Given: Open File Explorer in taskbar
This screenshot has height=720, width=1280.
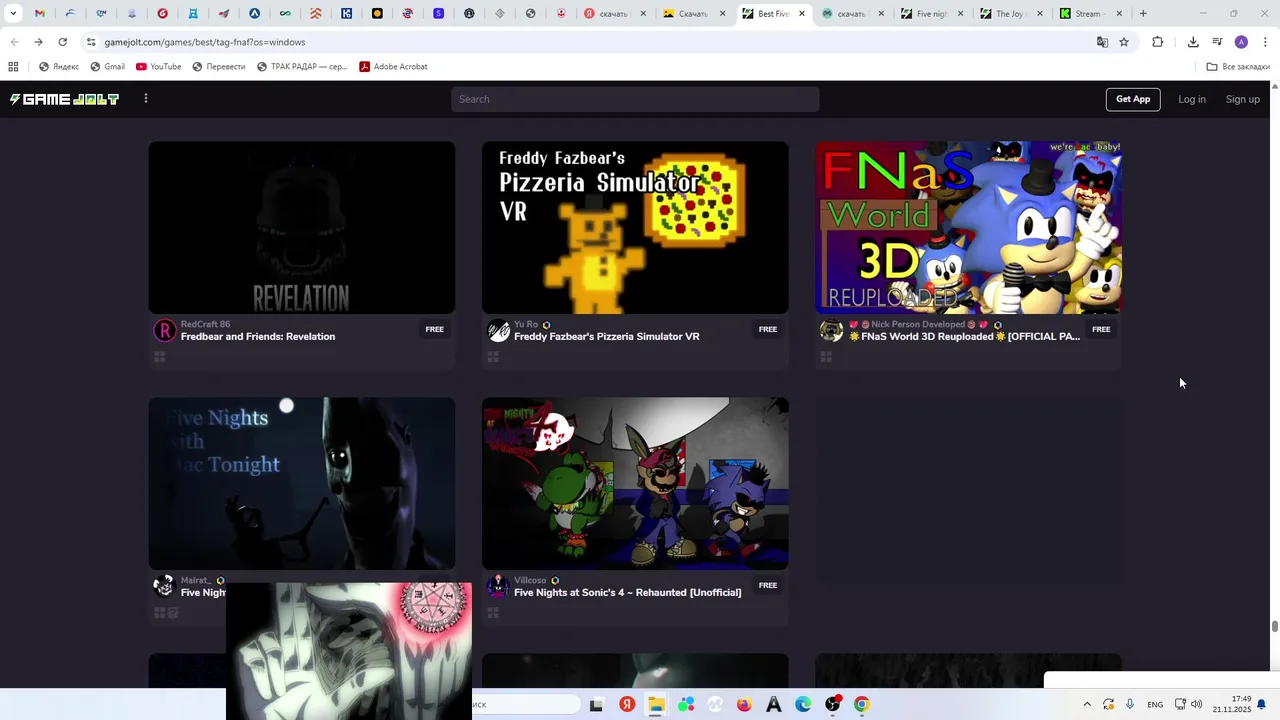Looking at the screenshot, I should 656,705.
